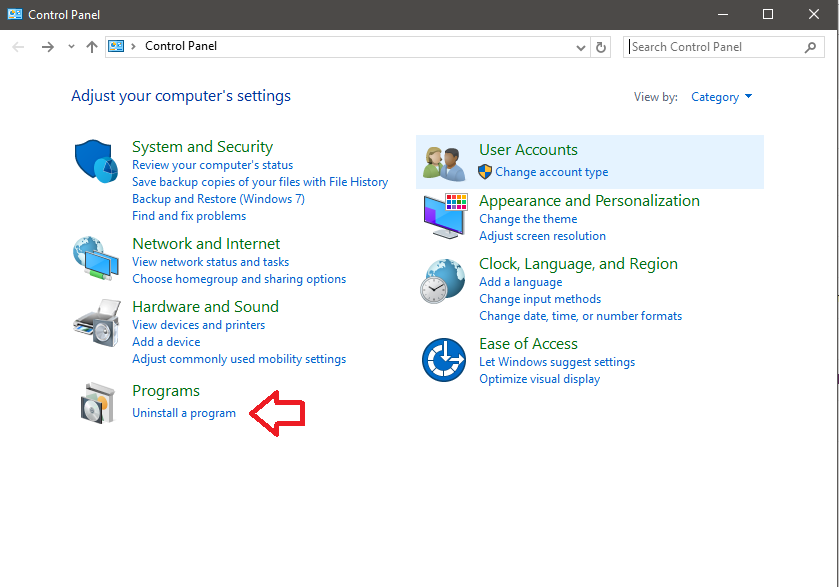Refresh the Control Panel view

(601, 47)
